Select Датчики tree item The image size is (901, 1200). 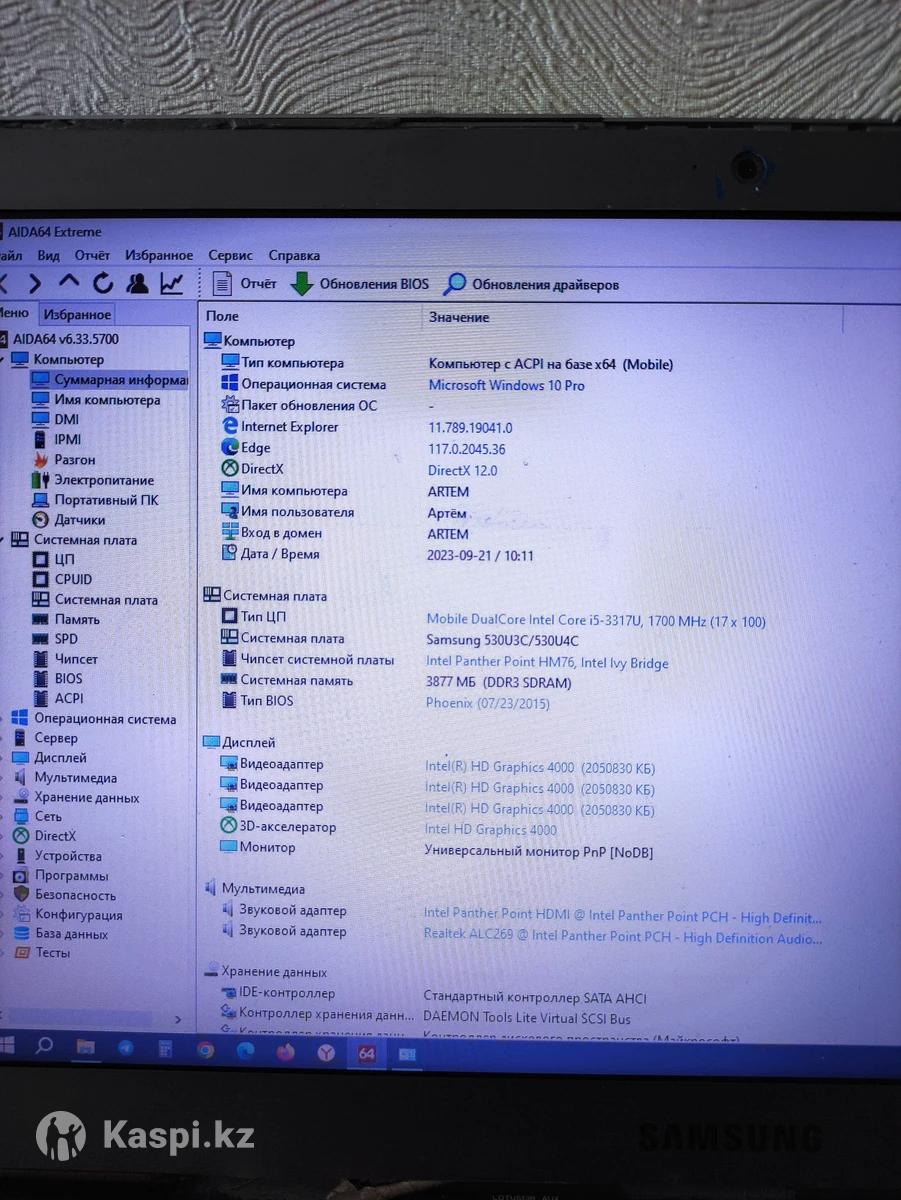tap(68, 520)
